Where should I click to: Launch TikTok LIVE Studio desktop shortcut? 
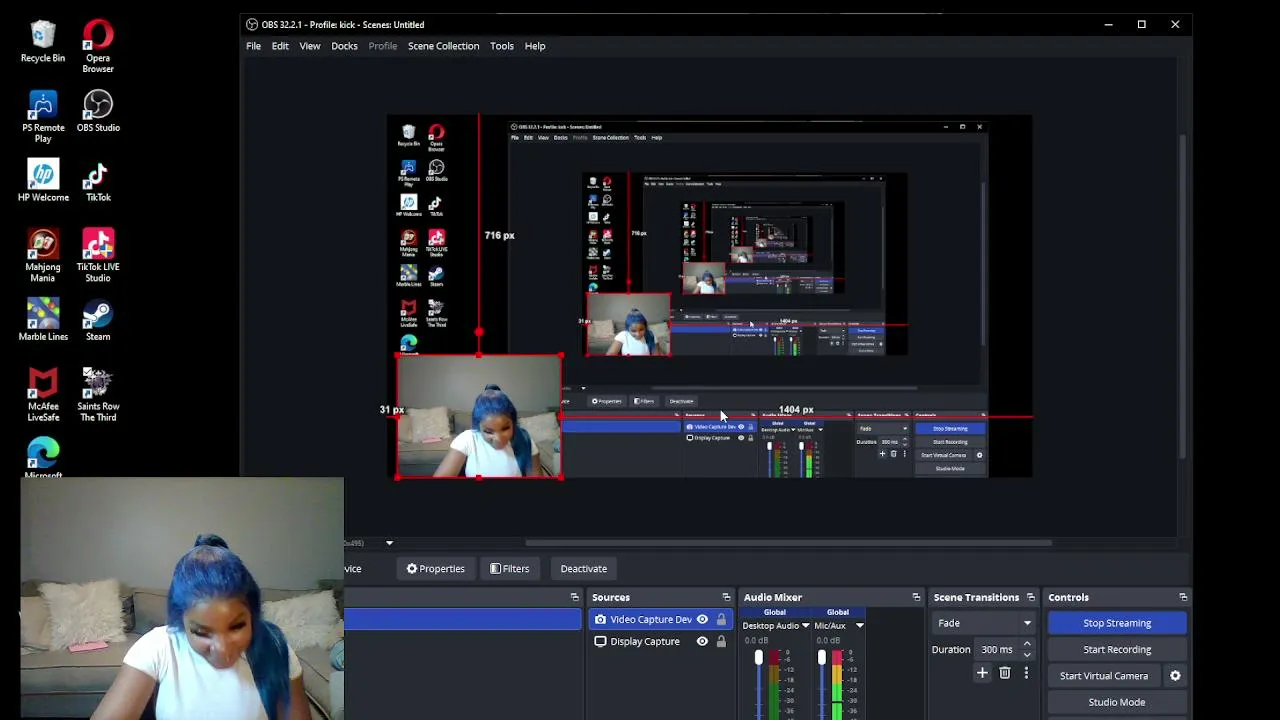tap(98, 256)
